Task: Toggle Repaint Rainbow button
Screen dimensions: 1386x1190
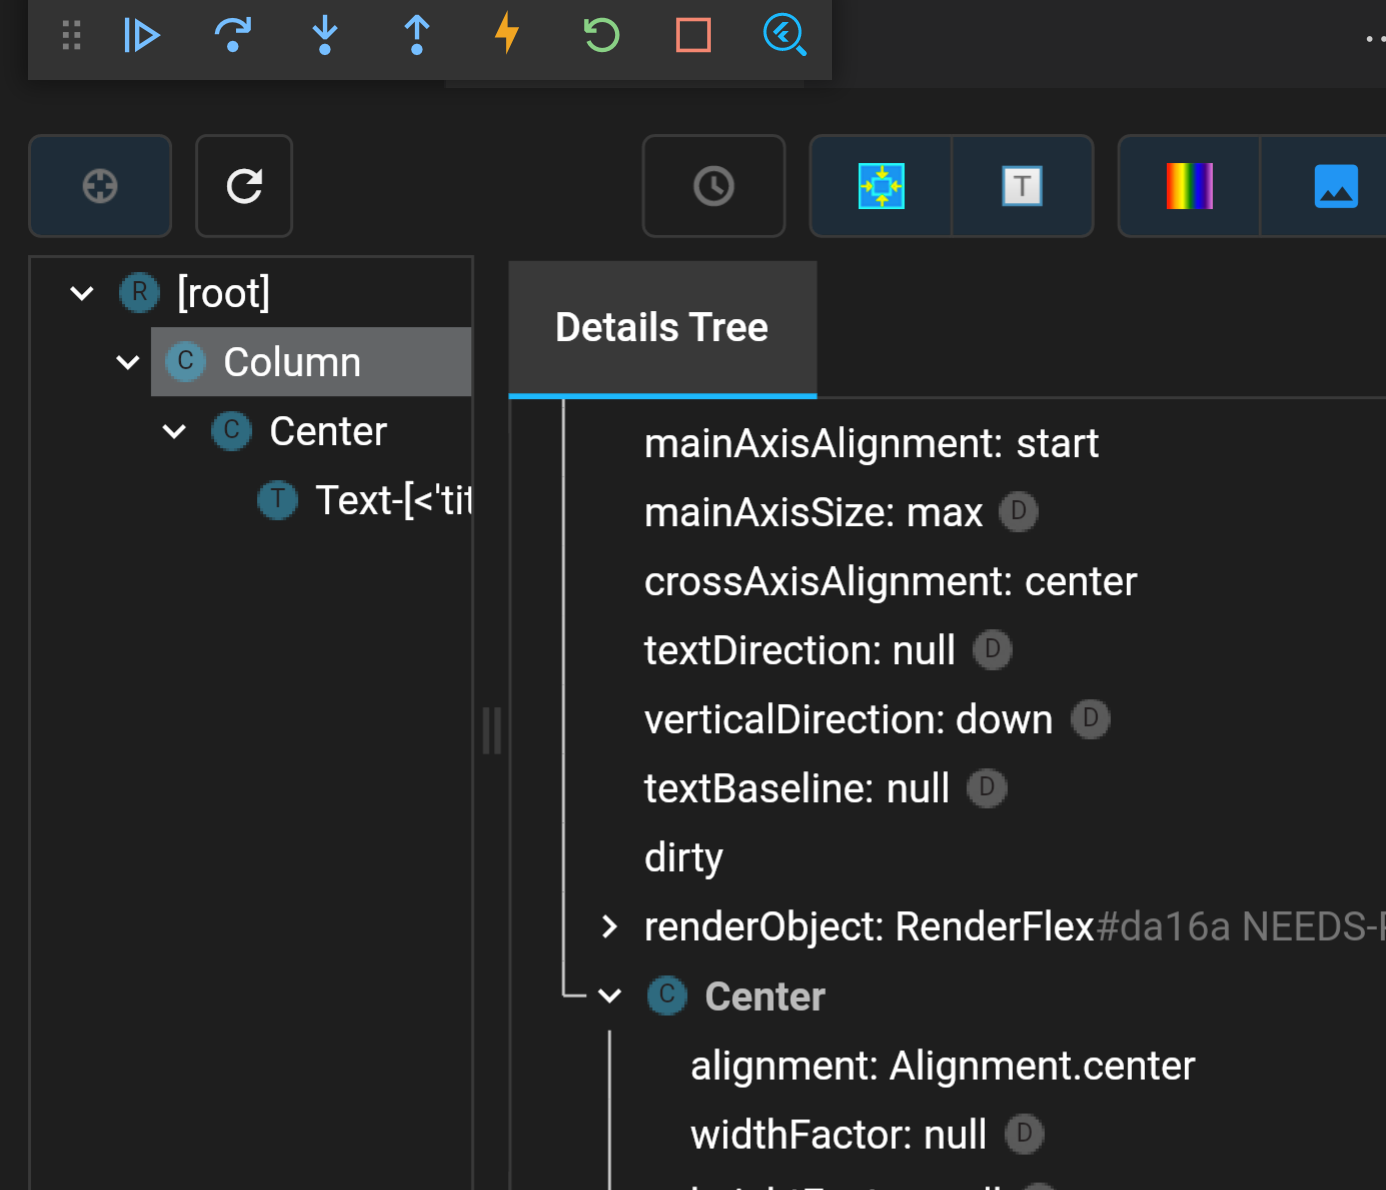Action: (x=1189, y=186)
